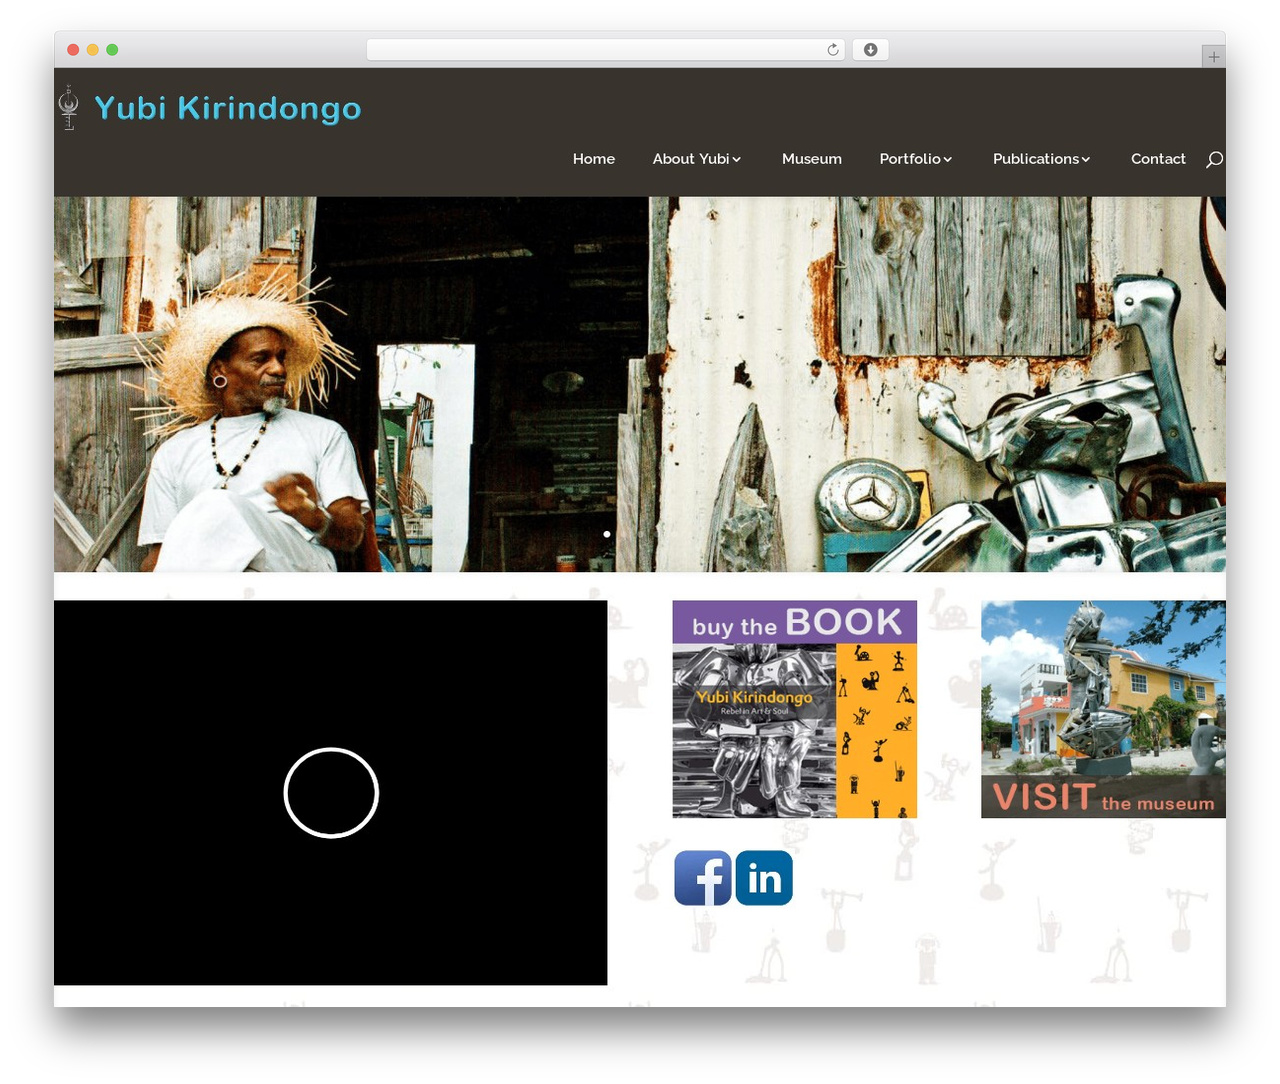Viewport: 1280px width, 1084px height.
Task: Open the Contact menu item
Action: click(x=1158, y=159)
